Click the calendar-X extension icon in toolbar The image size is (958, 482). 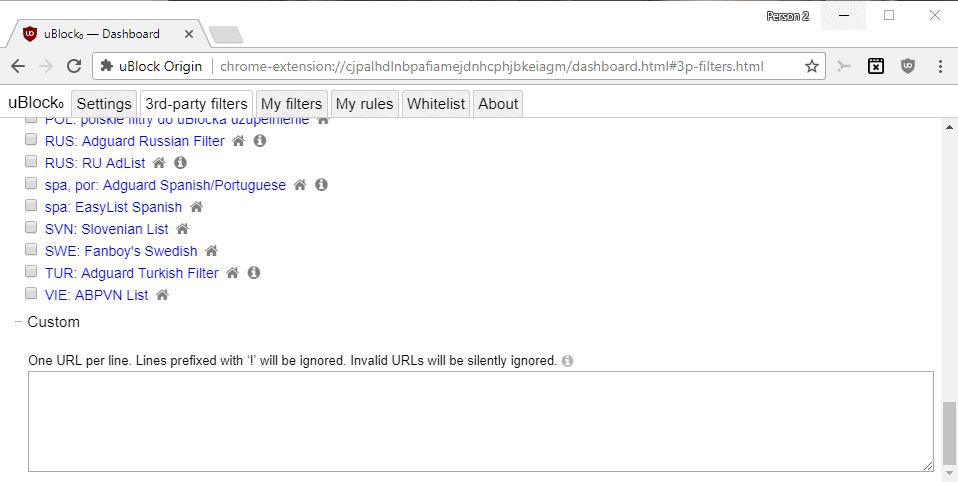[x=876, y=67]
